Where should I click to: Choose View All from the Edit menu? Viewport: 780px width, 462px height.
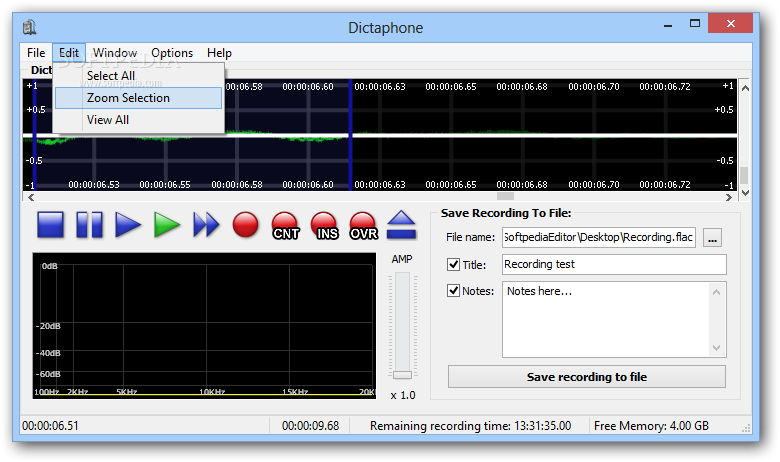click(138, 120)
